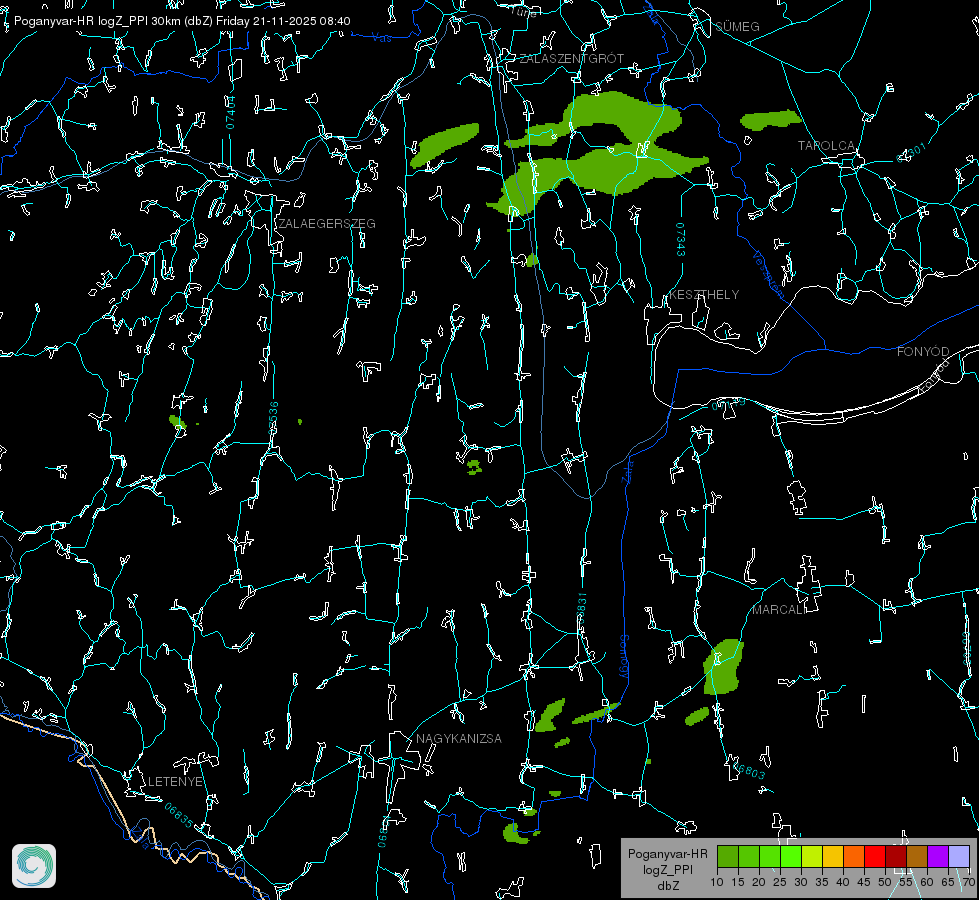This screenshot has height=900, width=979.
Task: Click the LETENYE town label
Action: (x=175, y=781)
